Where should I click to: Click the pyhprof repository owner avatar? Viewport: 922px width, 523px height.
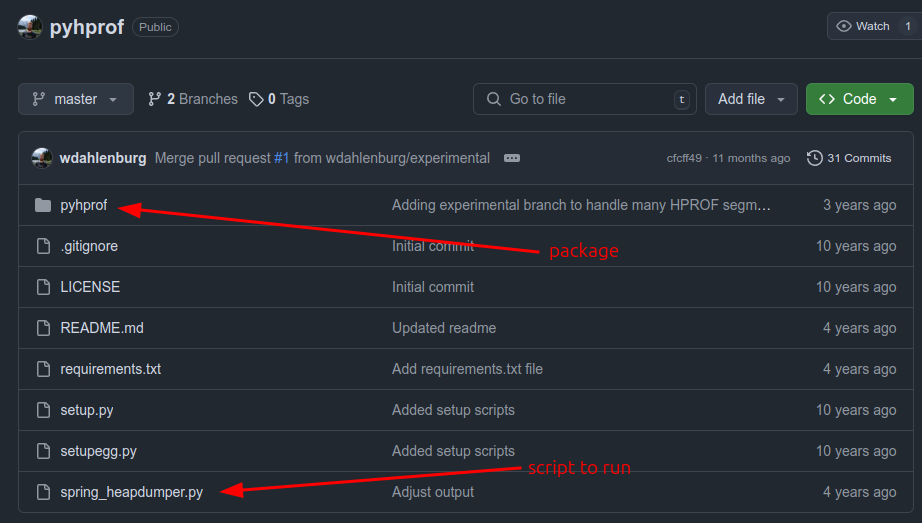tap(30, 27)
